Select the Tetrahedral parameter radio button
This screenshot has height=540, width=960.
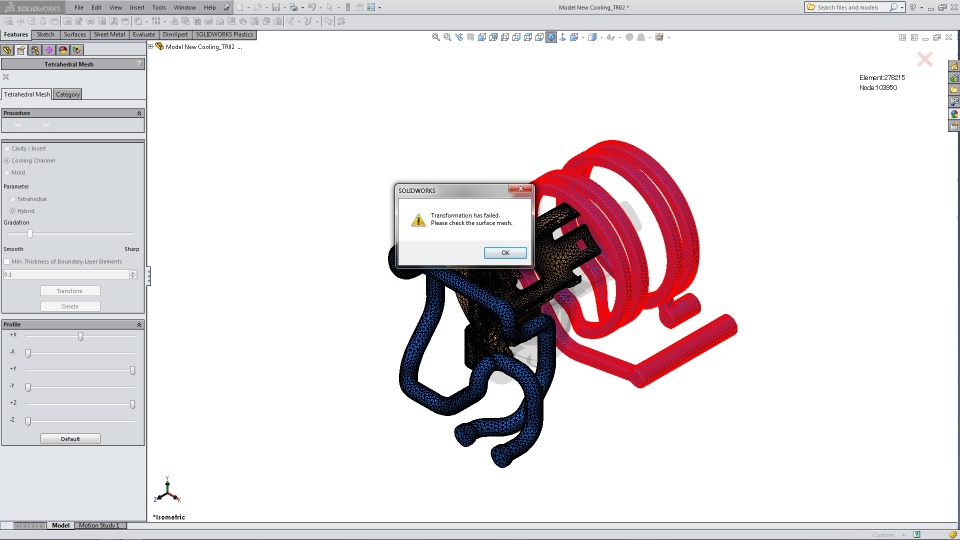(x=13, y=199)
